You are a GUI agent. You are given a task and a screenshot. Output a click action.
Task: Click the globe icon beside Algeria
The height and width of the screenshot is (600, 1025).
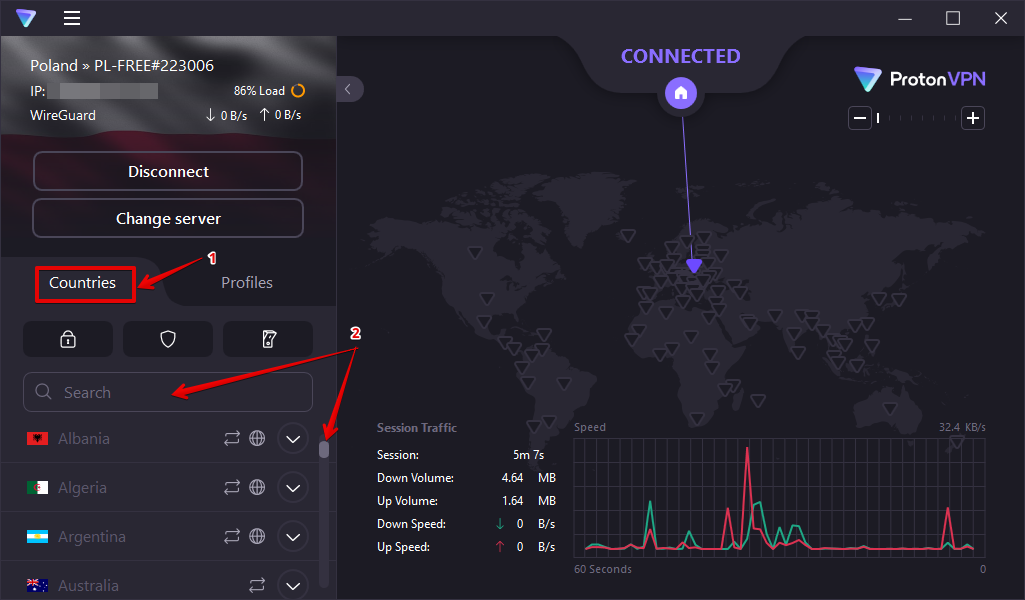point(256,487)
